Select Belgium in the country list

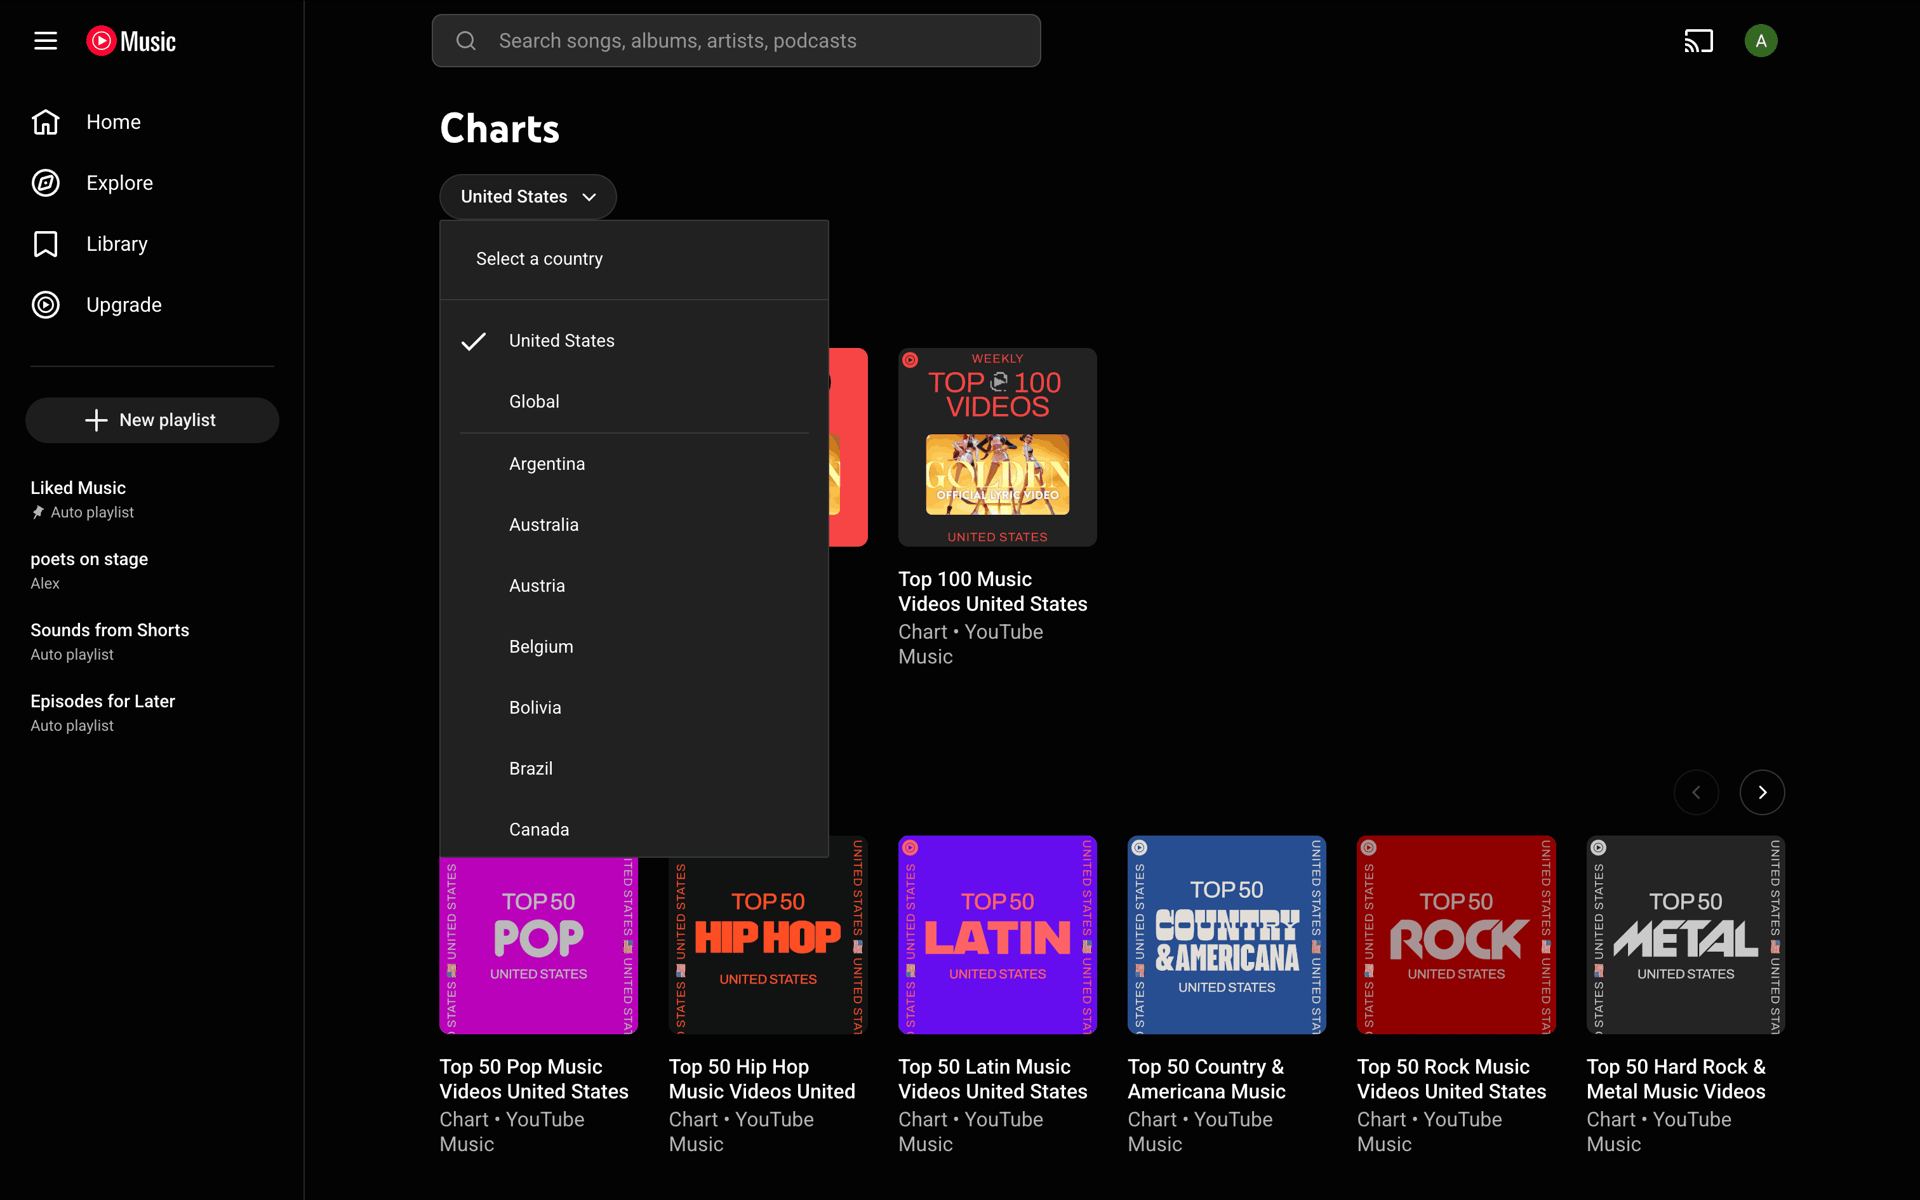click(634, 647)
